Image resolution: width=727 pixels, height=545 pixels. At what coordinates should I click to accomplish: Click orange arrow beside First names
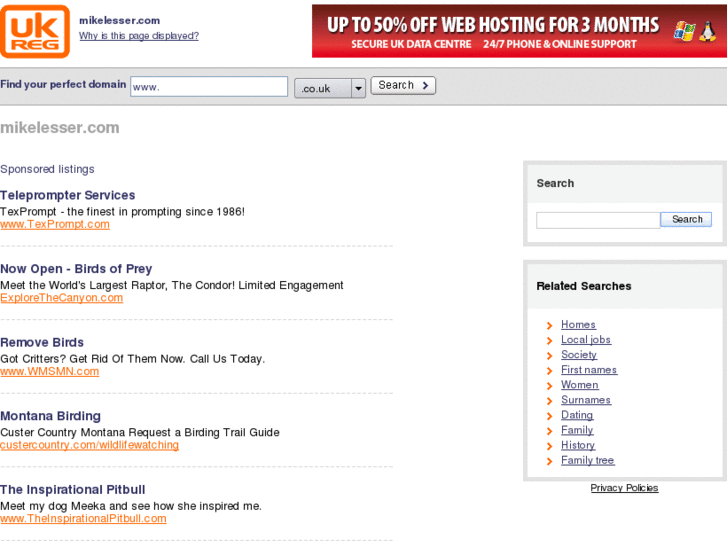pyautogui.click(x=549, y=371)
